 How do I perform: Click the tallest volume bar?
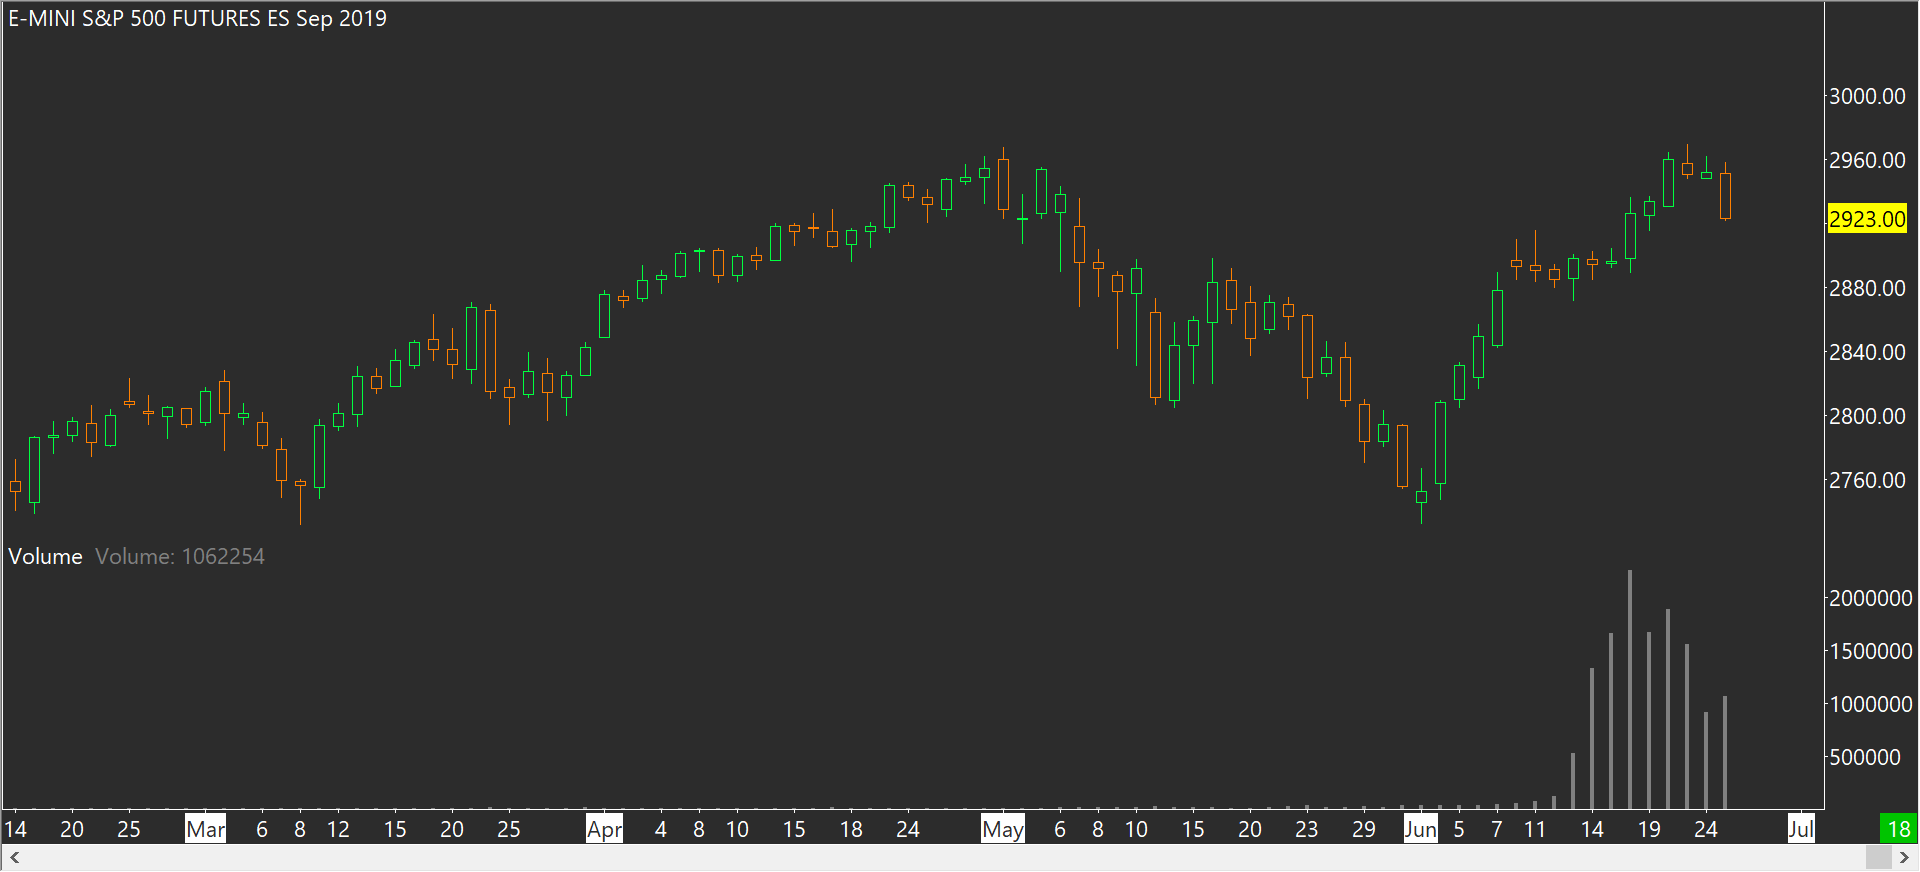1630,689
